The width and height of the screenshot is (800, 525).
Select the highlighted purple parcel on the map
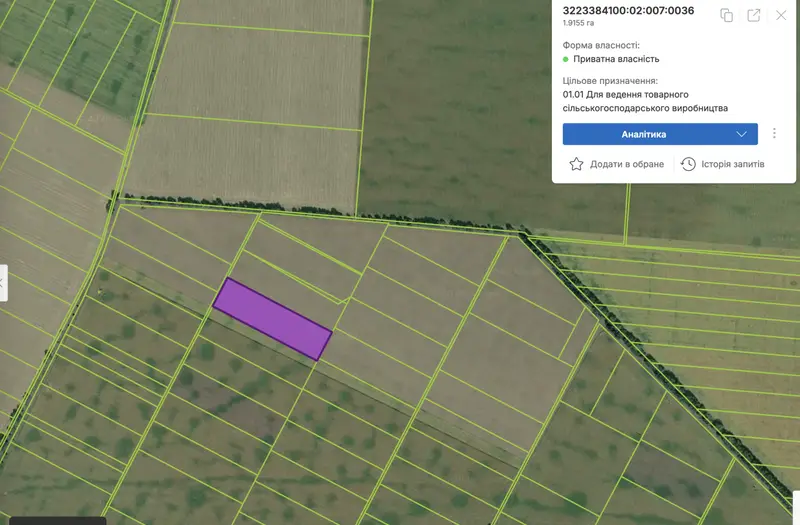pyautogui.click(x=272, y=319)
